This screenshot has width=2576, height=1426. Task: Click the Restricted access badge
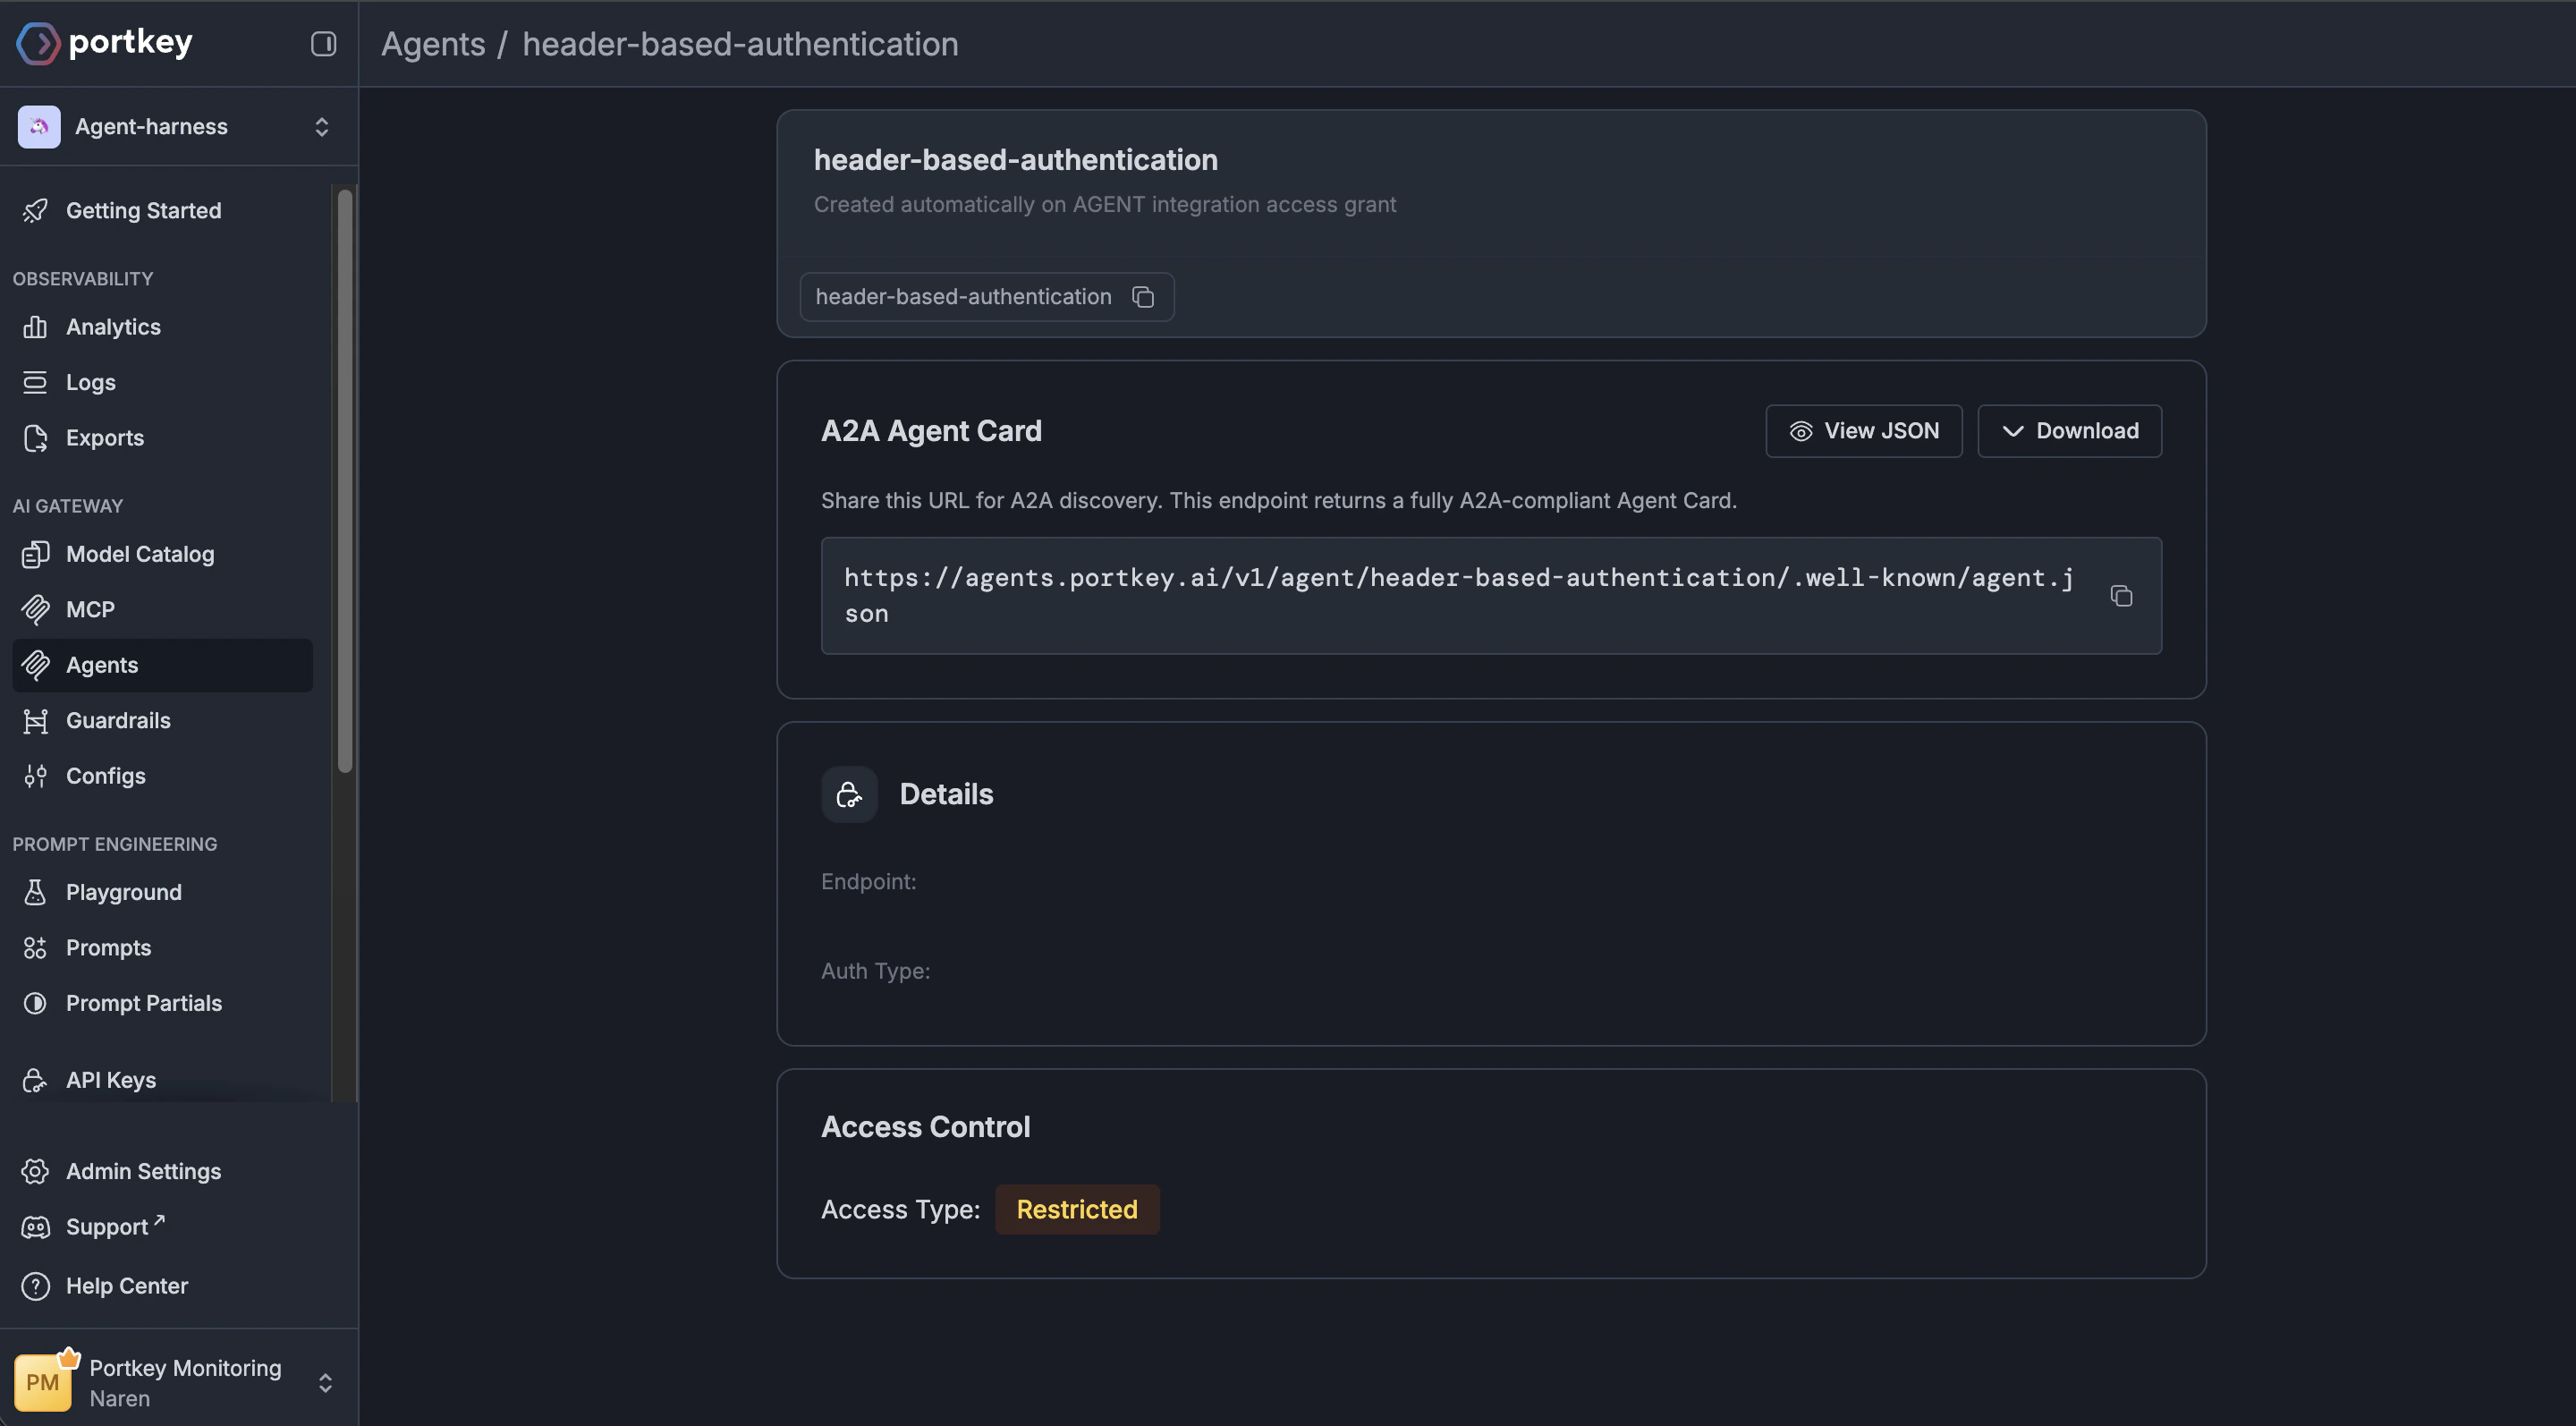[1076, 1210]
